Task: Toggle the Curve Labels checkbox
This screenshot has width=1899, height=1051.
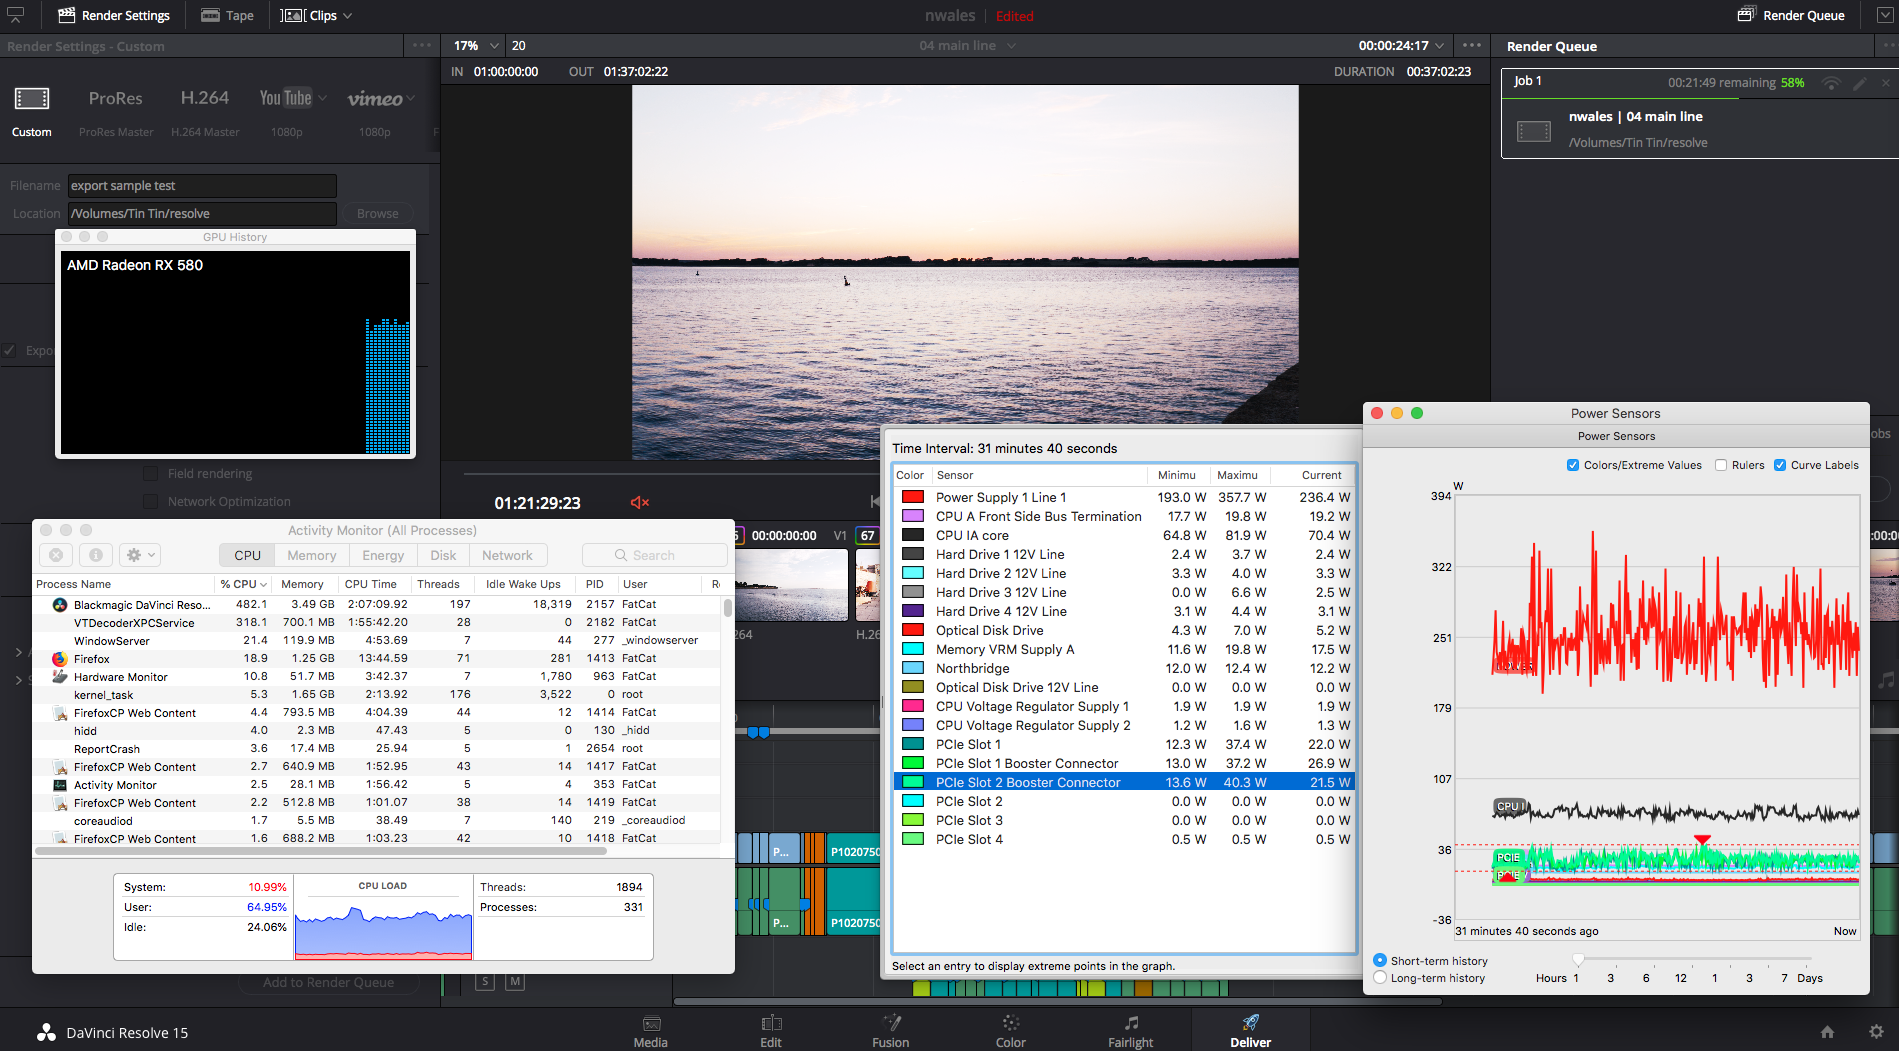Action: click(x=1780, y=465)
